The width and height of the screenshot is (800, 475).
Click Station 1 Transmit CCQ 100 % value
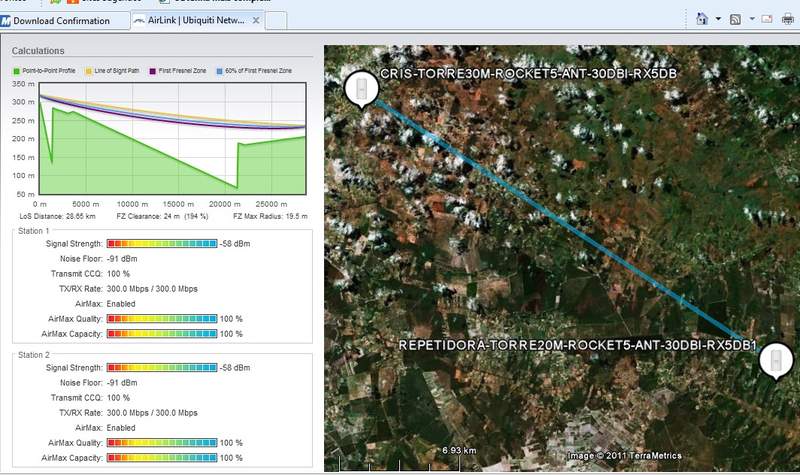(x=118, y=274)
